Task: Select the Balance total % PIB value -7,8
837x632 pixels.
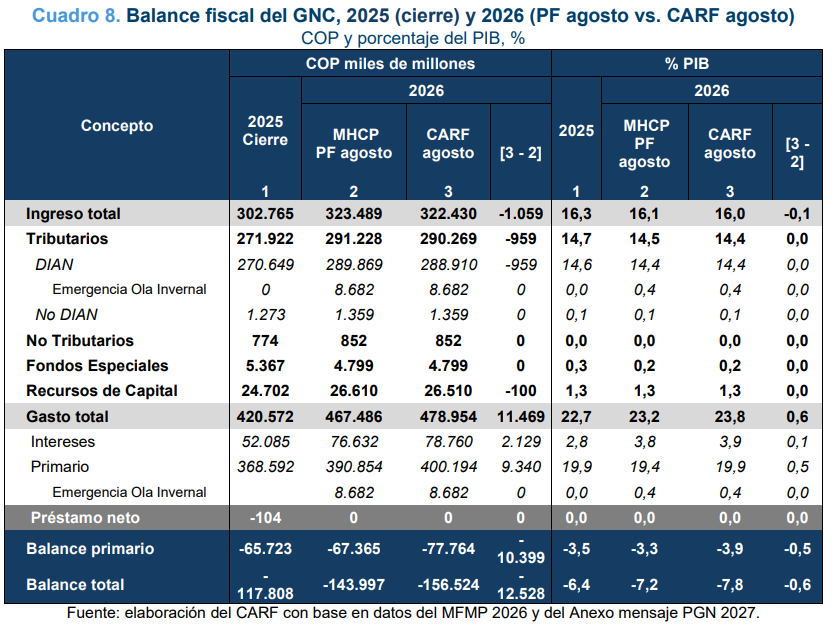Action: pyautogui.click(x=730, y=584)
